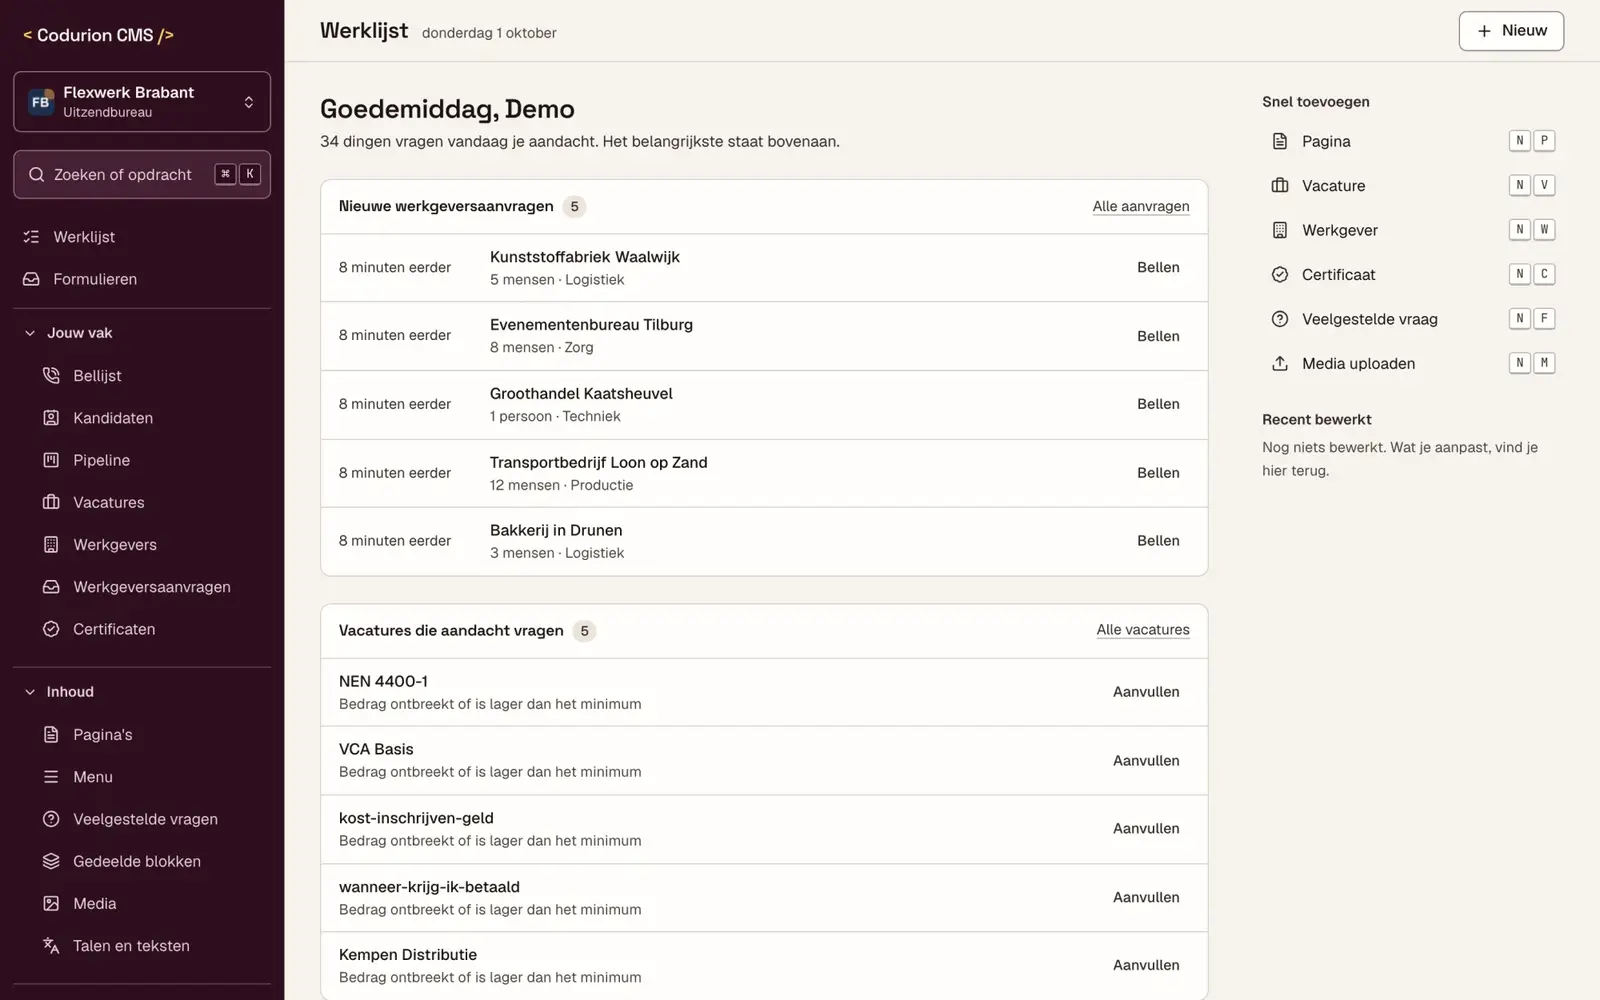Viewport: 1600px width, 1000px height.
Task: Navigate to Pipeline in the sidebar
Action: point(142,460)
